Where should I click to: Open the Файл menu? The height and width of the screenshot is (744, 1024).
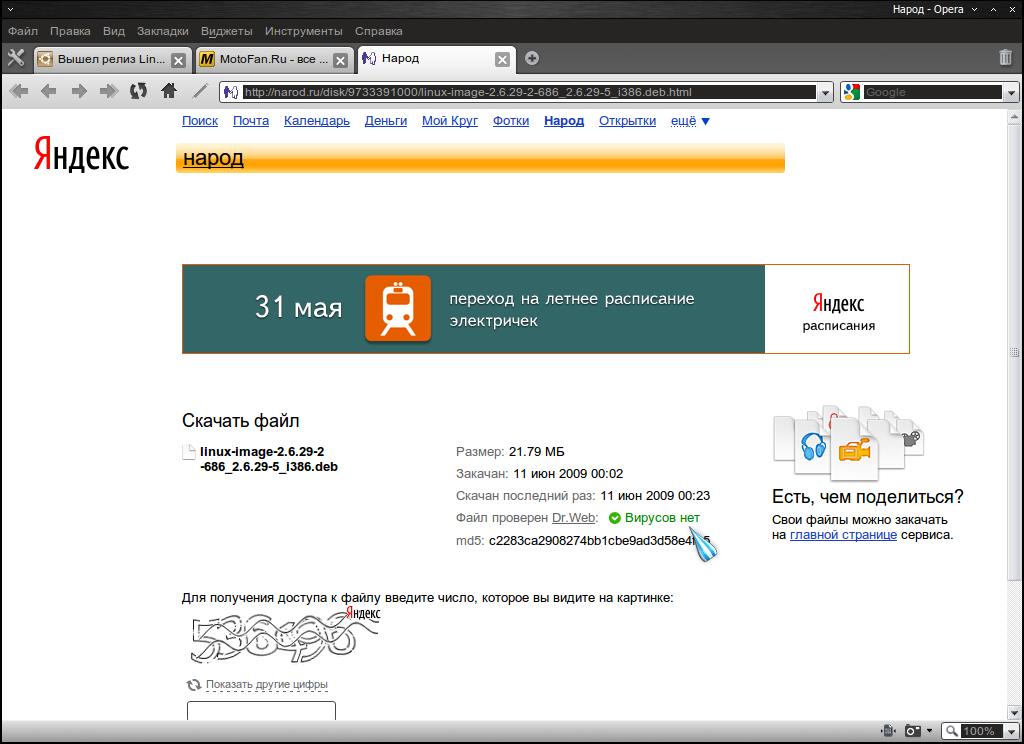tap(23, 31)
